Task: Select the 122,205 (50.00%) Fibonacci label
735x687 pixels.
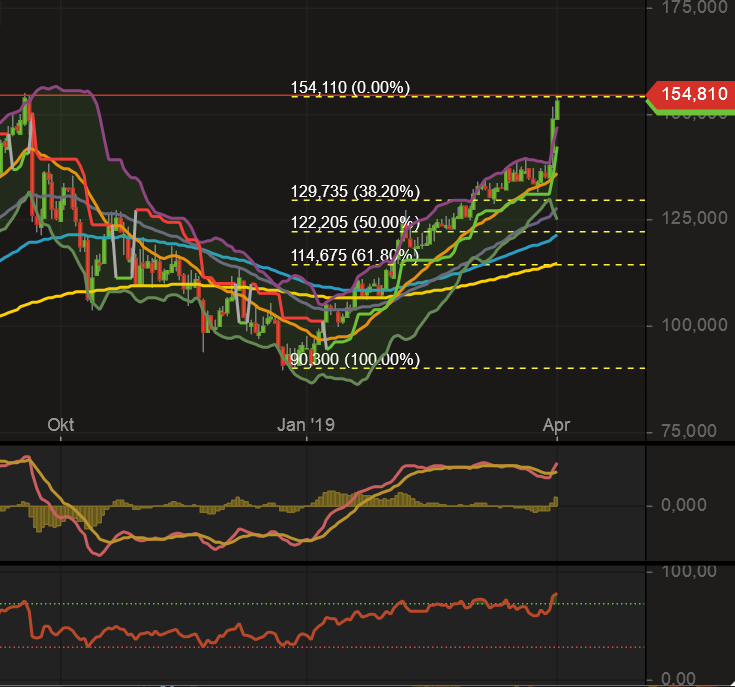Action: click(x=355, y=223)
